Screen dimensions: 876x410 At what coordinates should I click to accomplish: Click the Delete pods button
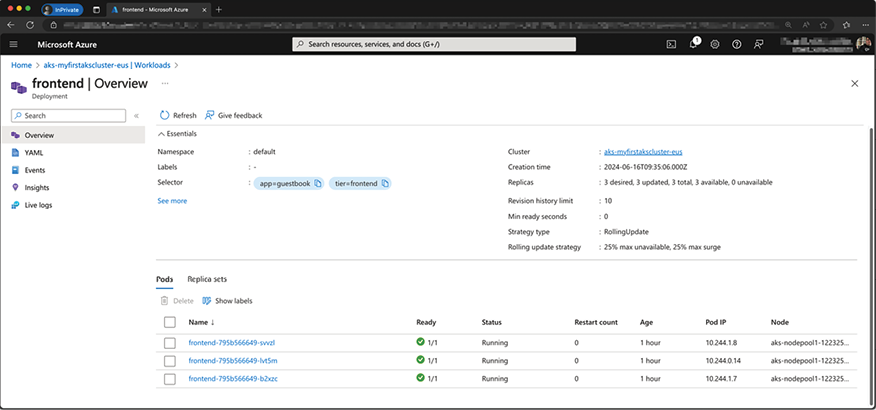[x=177, y=301]
